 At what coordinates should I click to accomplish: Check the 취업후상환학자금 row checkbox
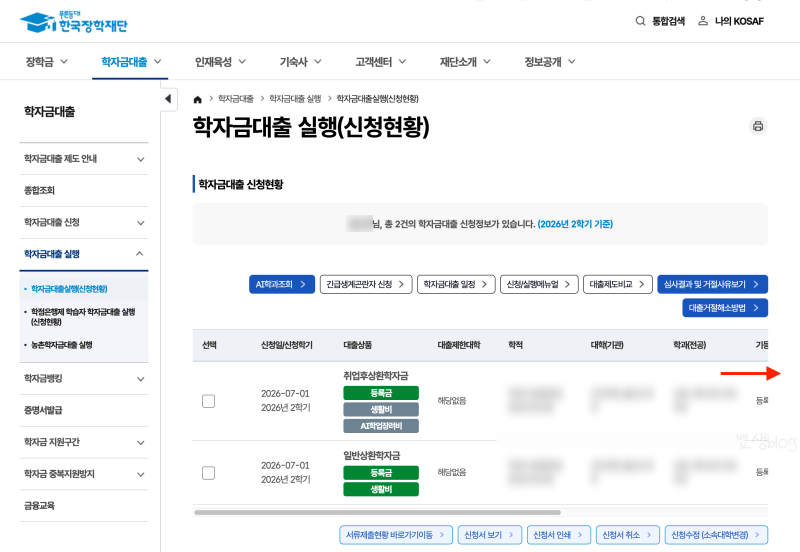pos(208,401)
